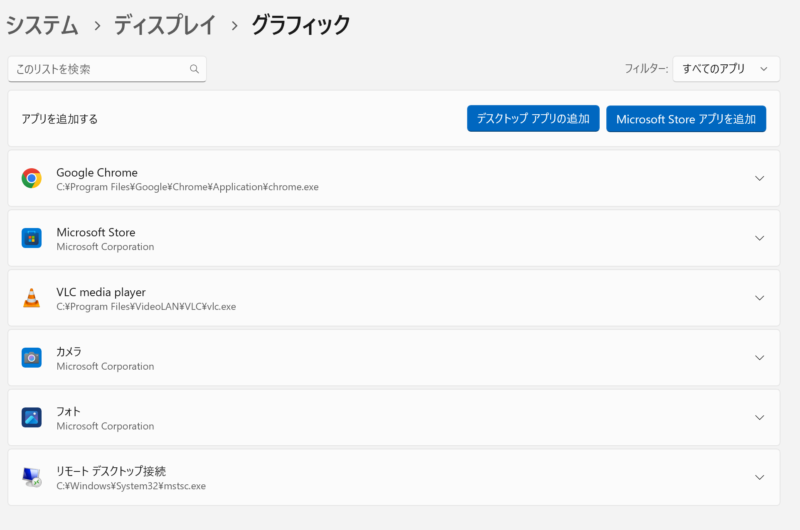
Task: Expand the リモート デスクトップ接続 chevron
Action: pos(759,477)
